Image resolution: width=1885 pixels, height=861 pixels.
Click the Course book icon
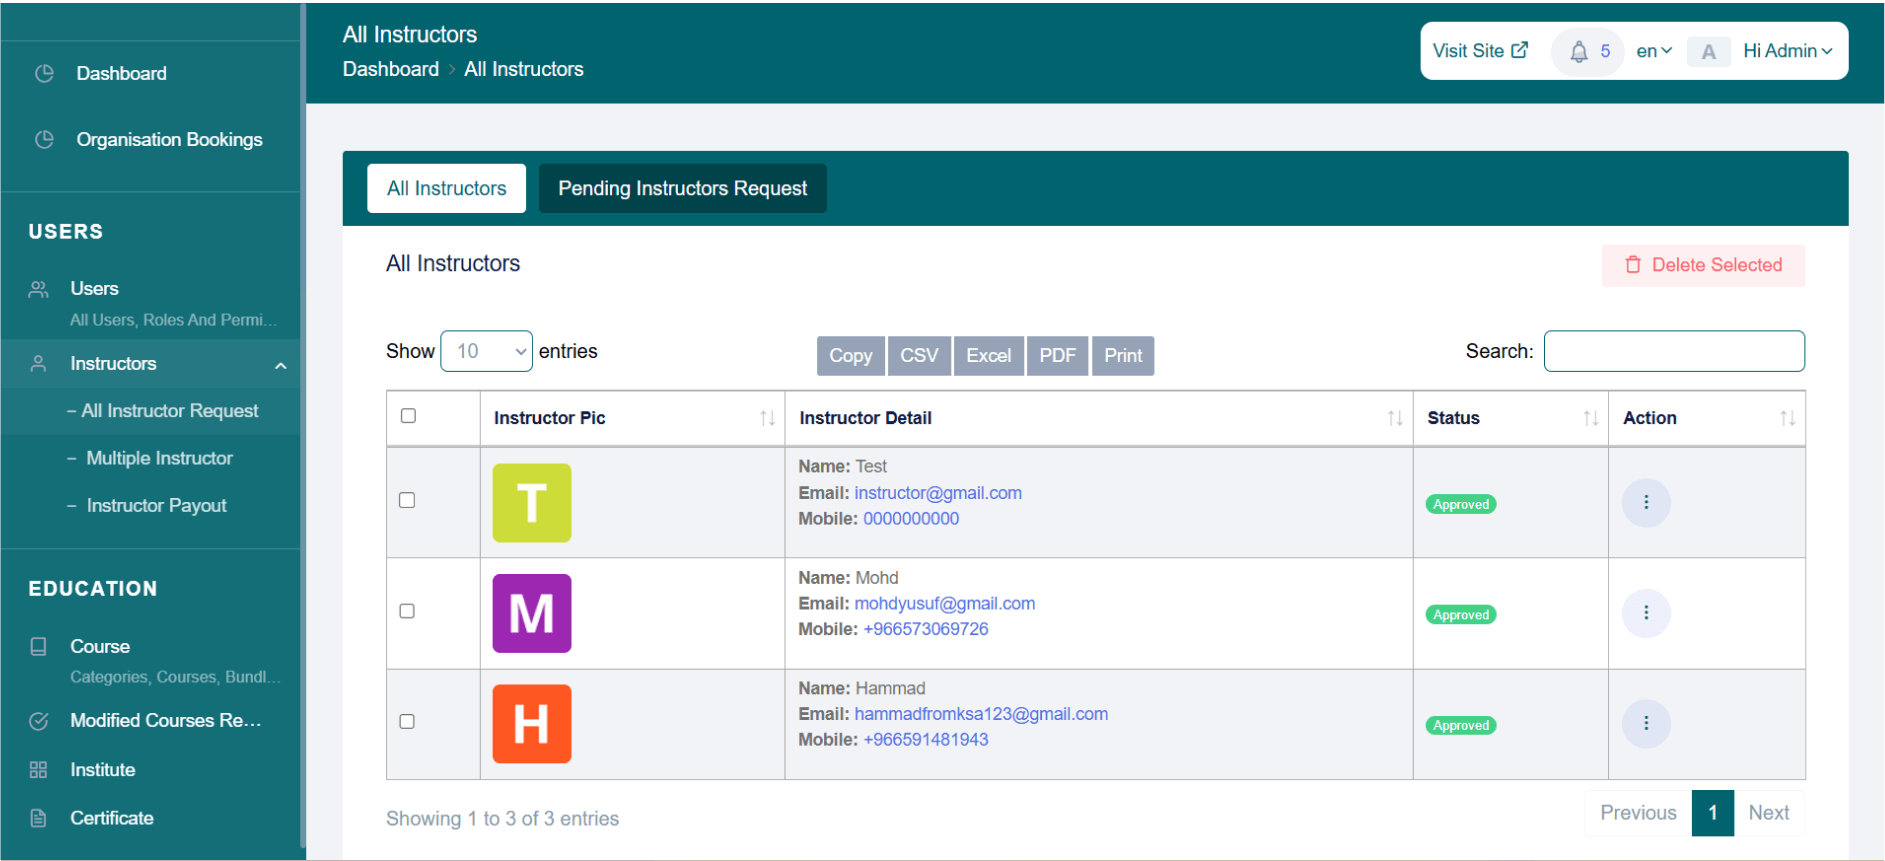click(39, 646)
